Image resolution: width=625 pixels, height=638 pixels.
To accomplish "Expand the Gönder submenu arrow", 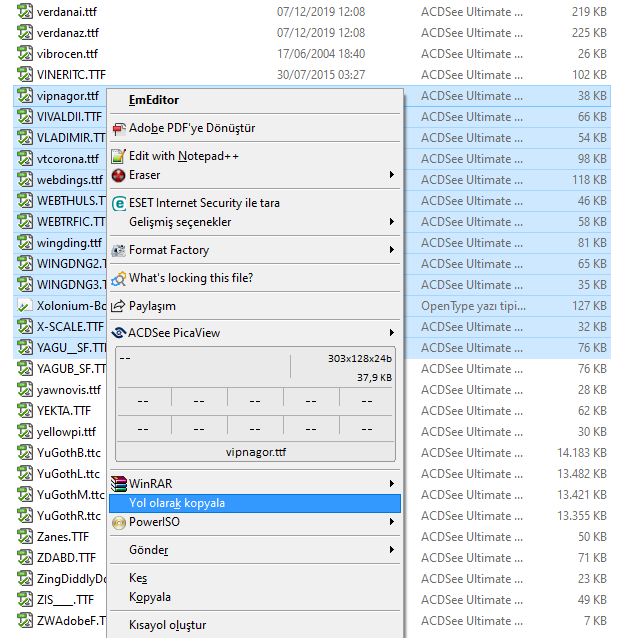I will (391, 550).
